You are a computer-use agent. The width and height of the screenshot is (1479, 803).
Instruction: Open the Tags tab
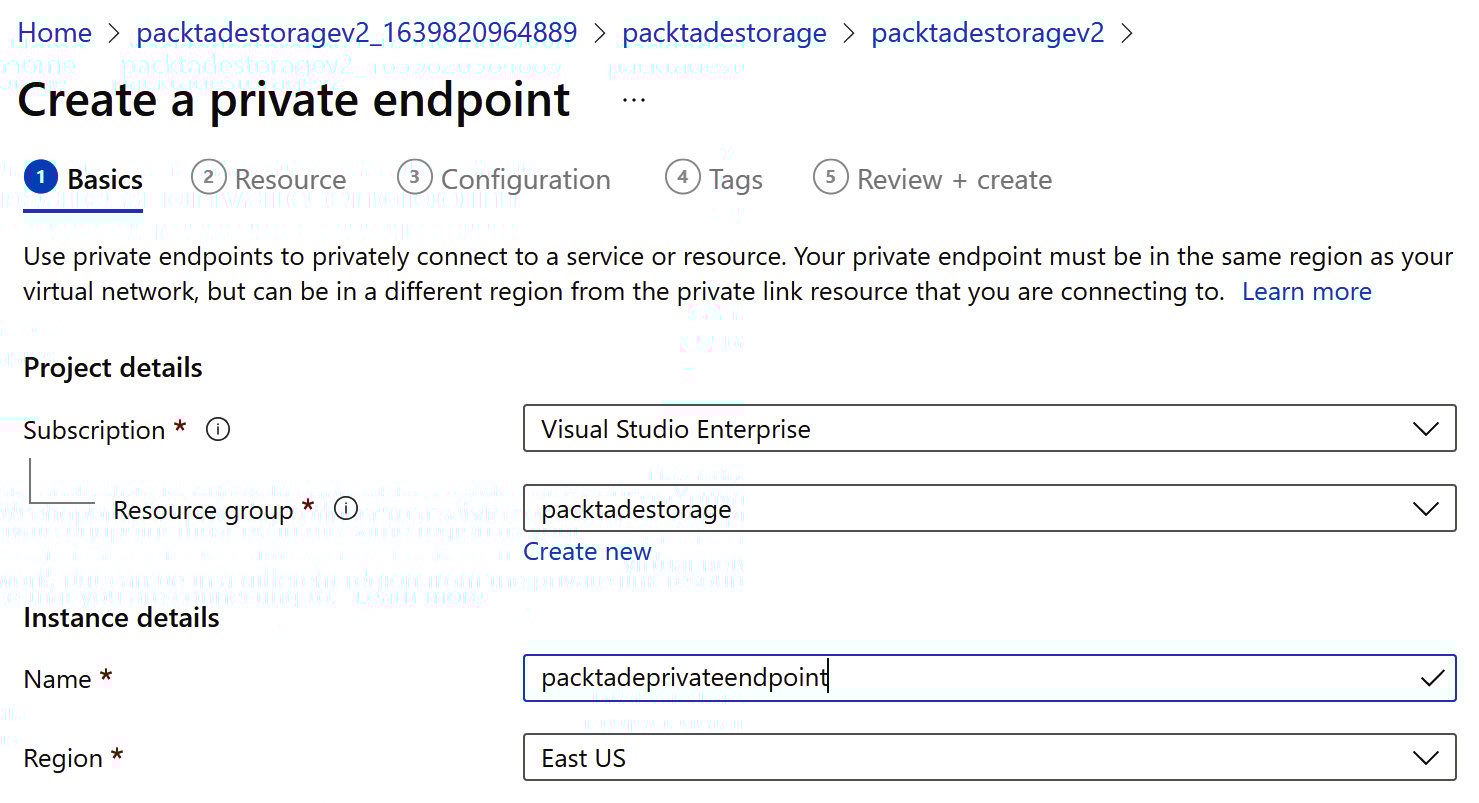[736, 180]
